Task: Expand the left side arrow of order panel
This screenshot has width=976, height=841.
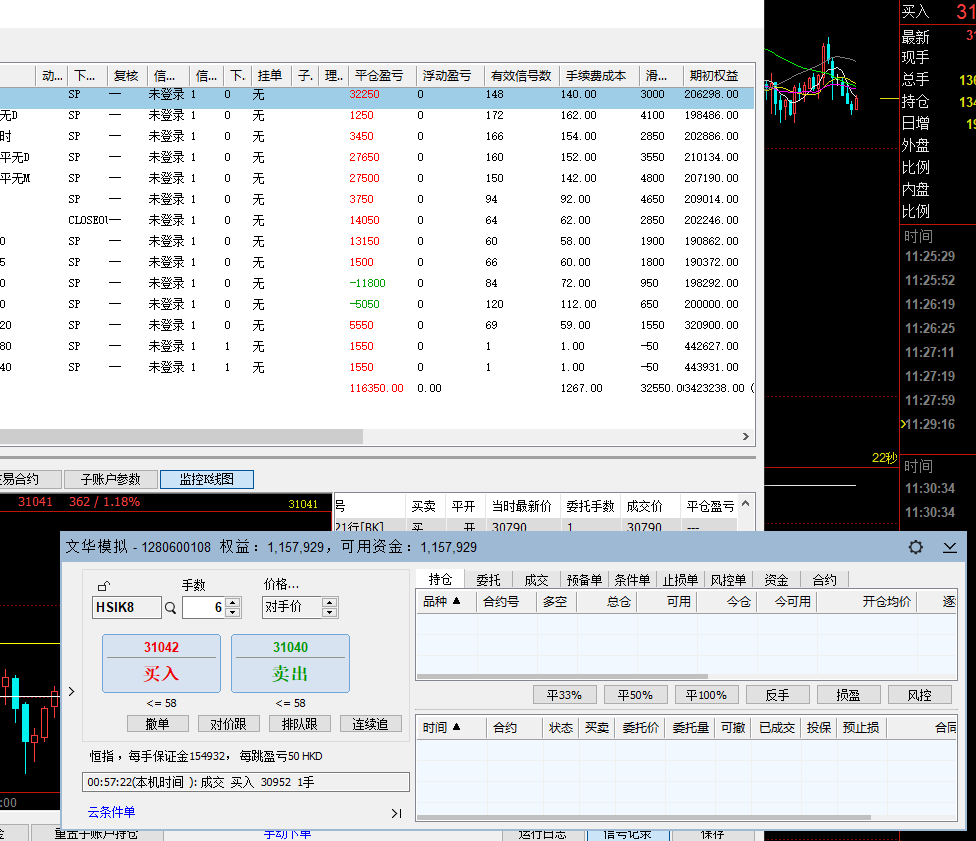Action: 71,691
